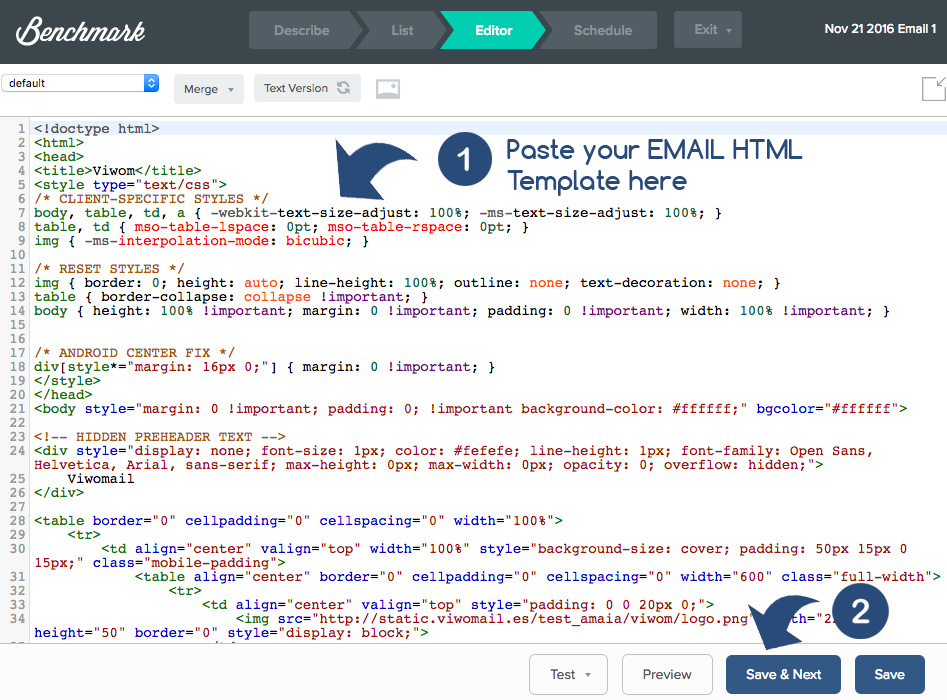Open the Exit menu in the header

pyautogui.click(x=707, y=30)
